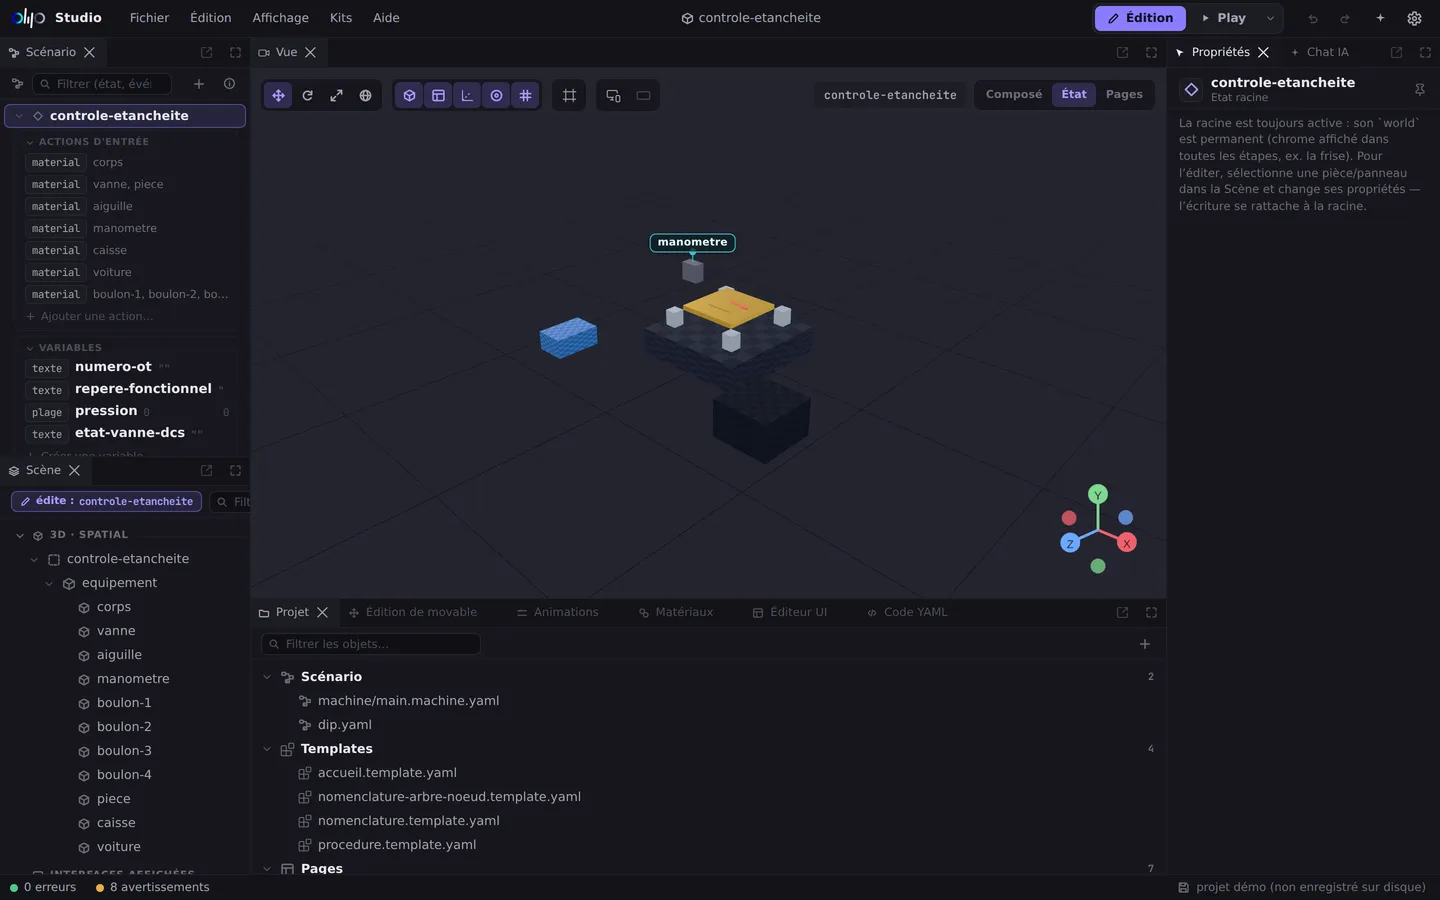
Task: Click the green Y axis gizmo handle
Action: [x=1098, y=494]
